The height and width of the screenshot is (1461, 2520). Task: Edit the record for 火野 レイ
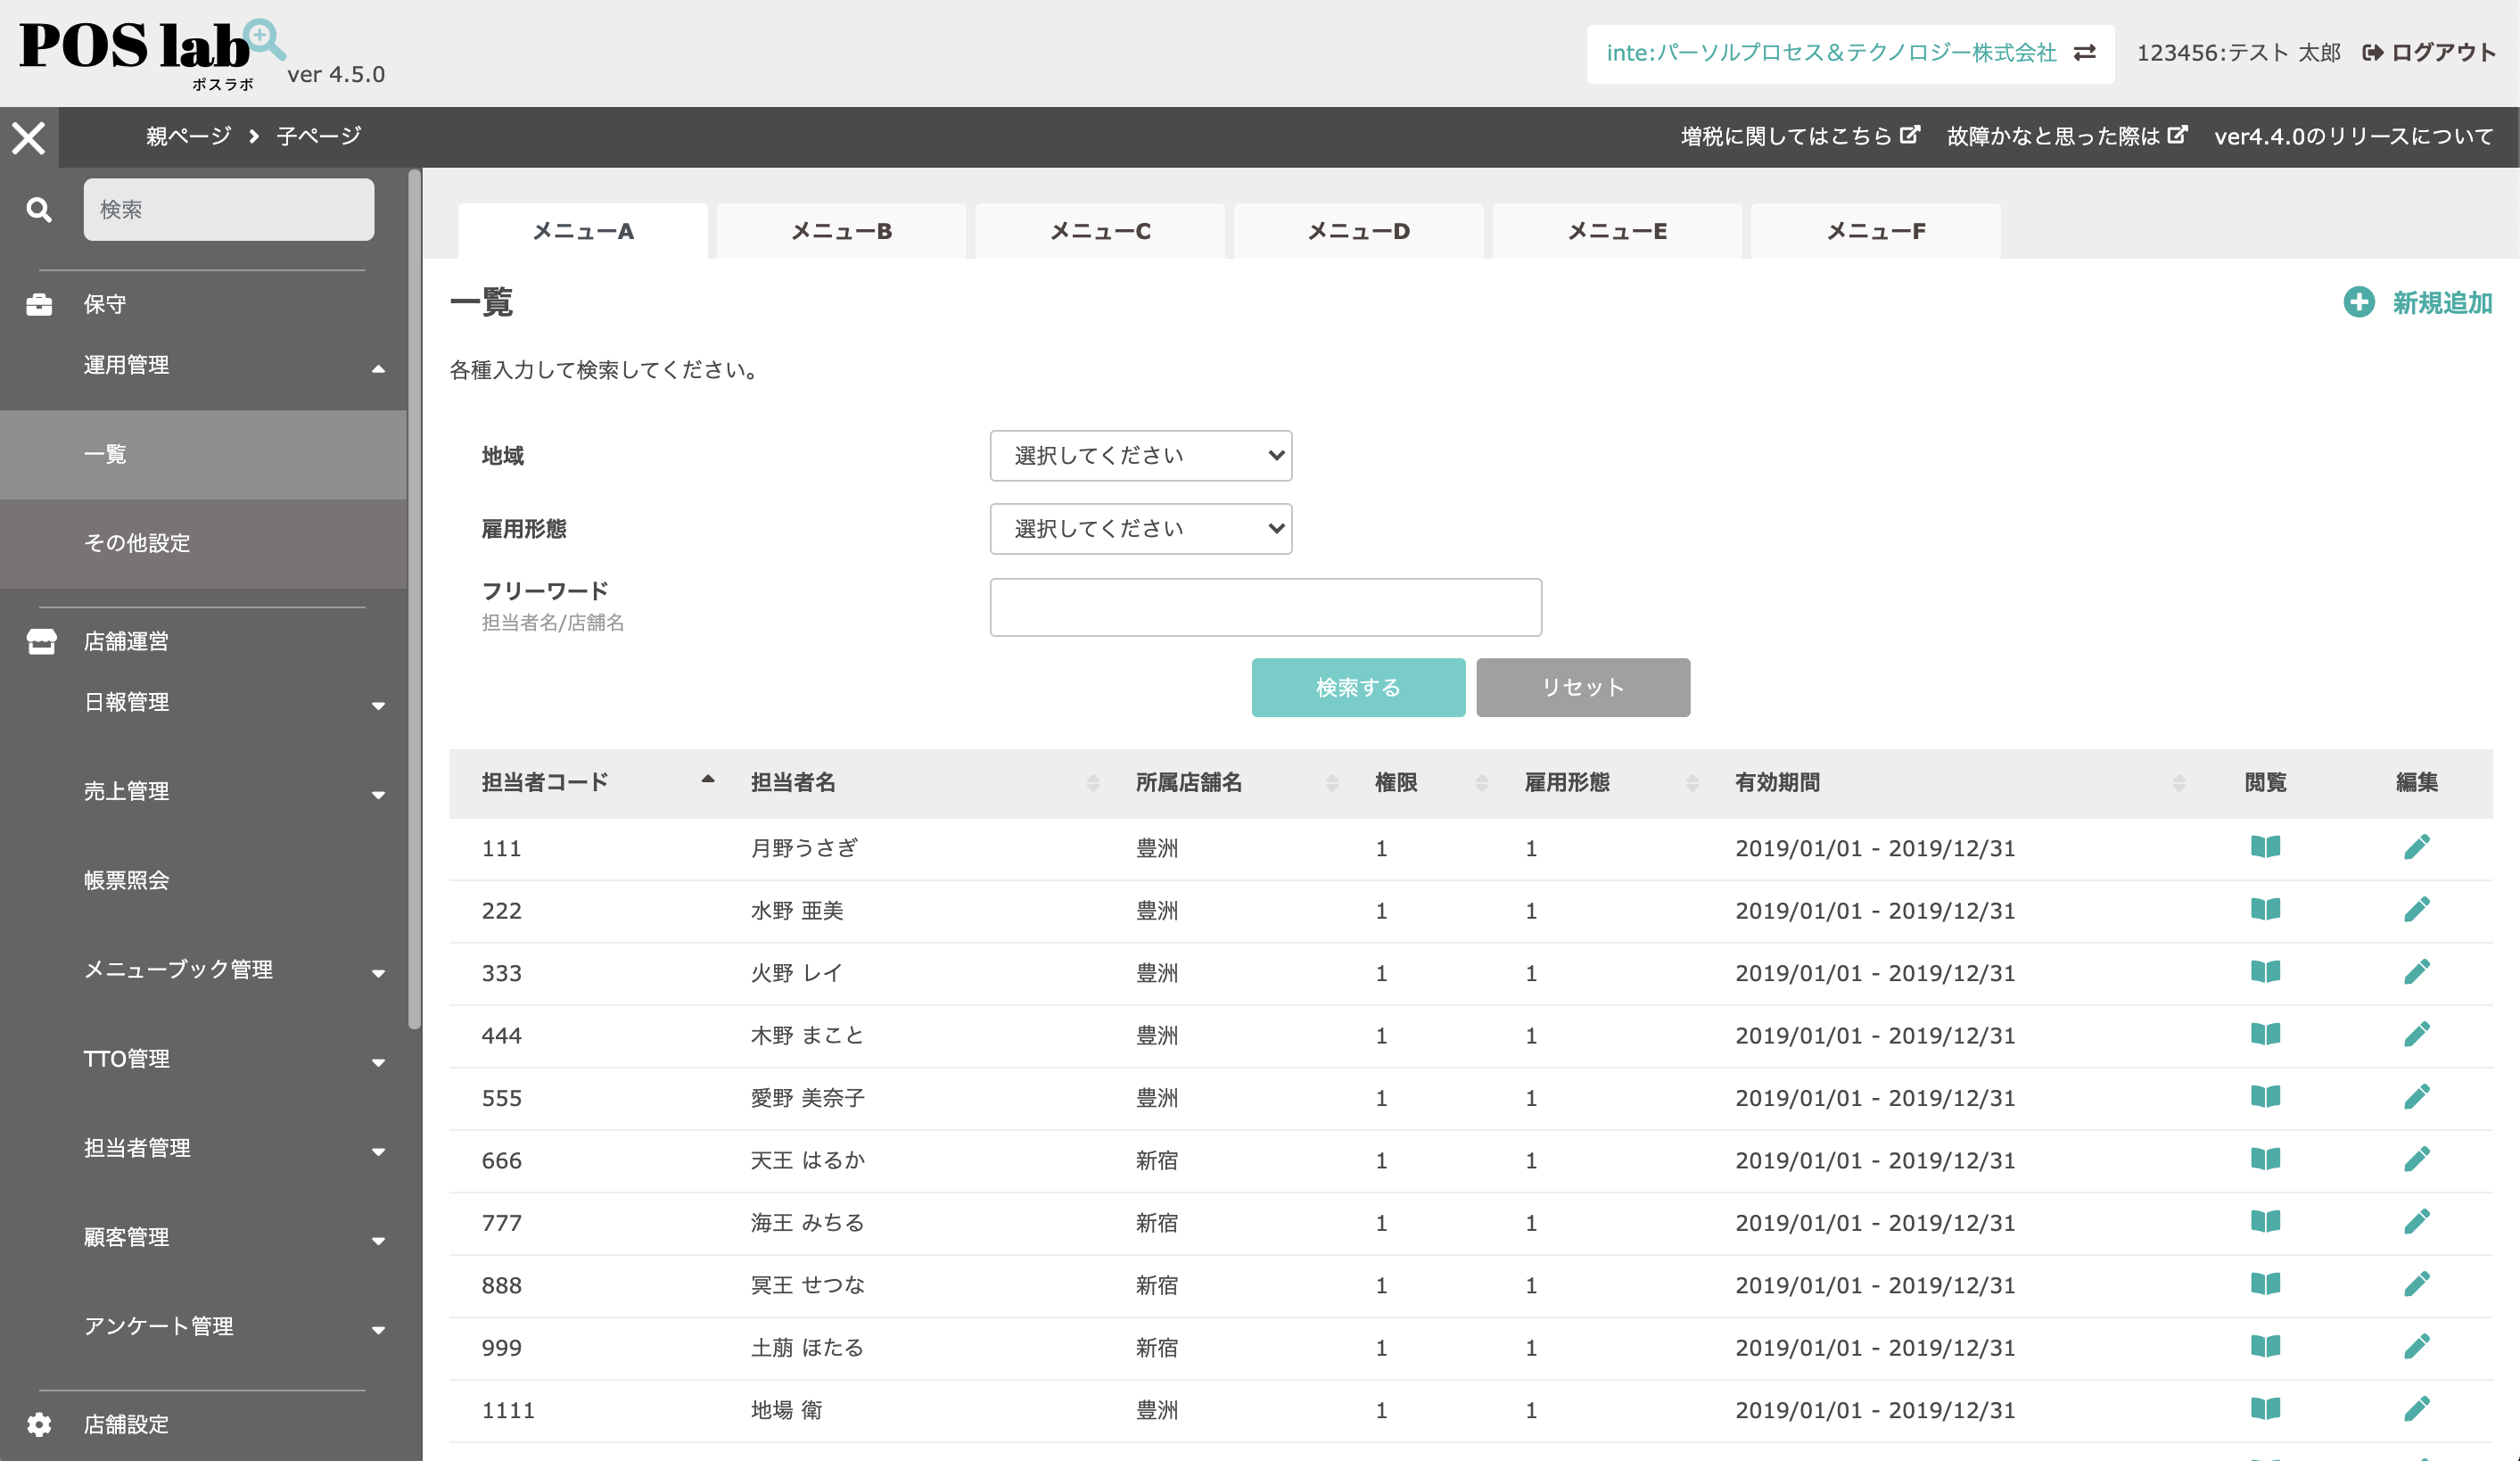[2416, 972]
